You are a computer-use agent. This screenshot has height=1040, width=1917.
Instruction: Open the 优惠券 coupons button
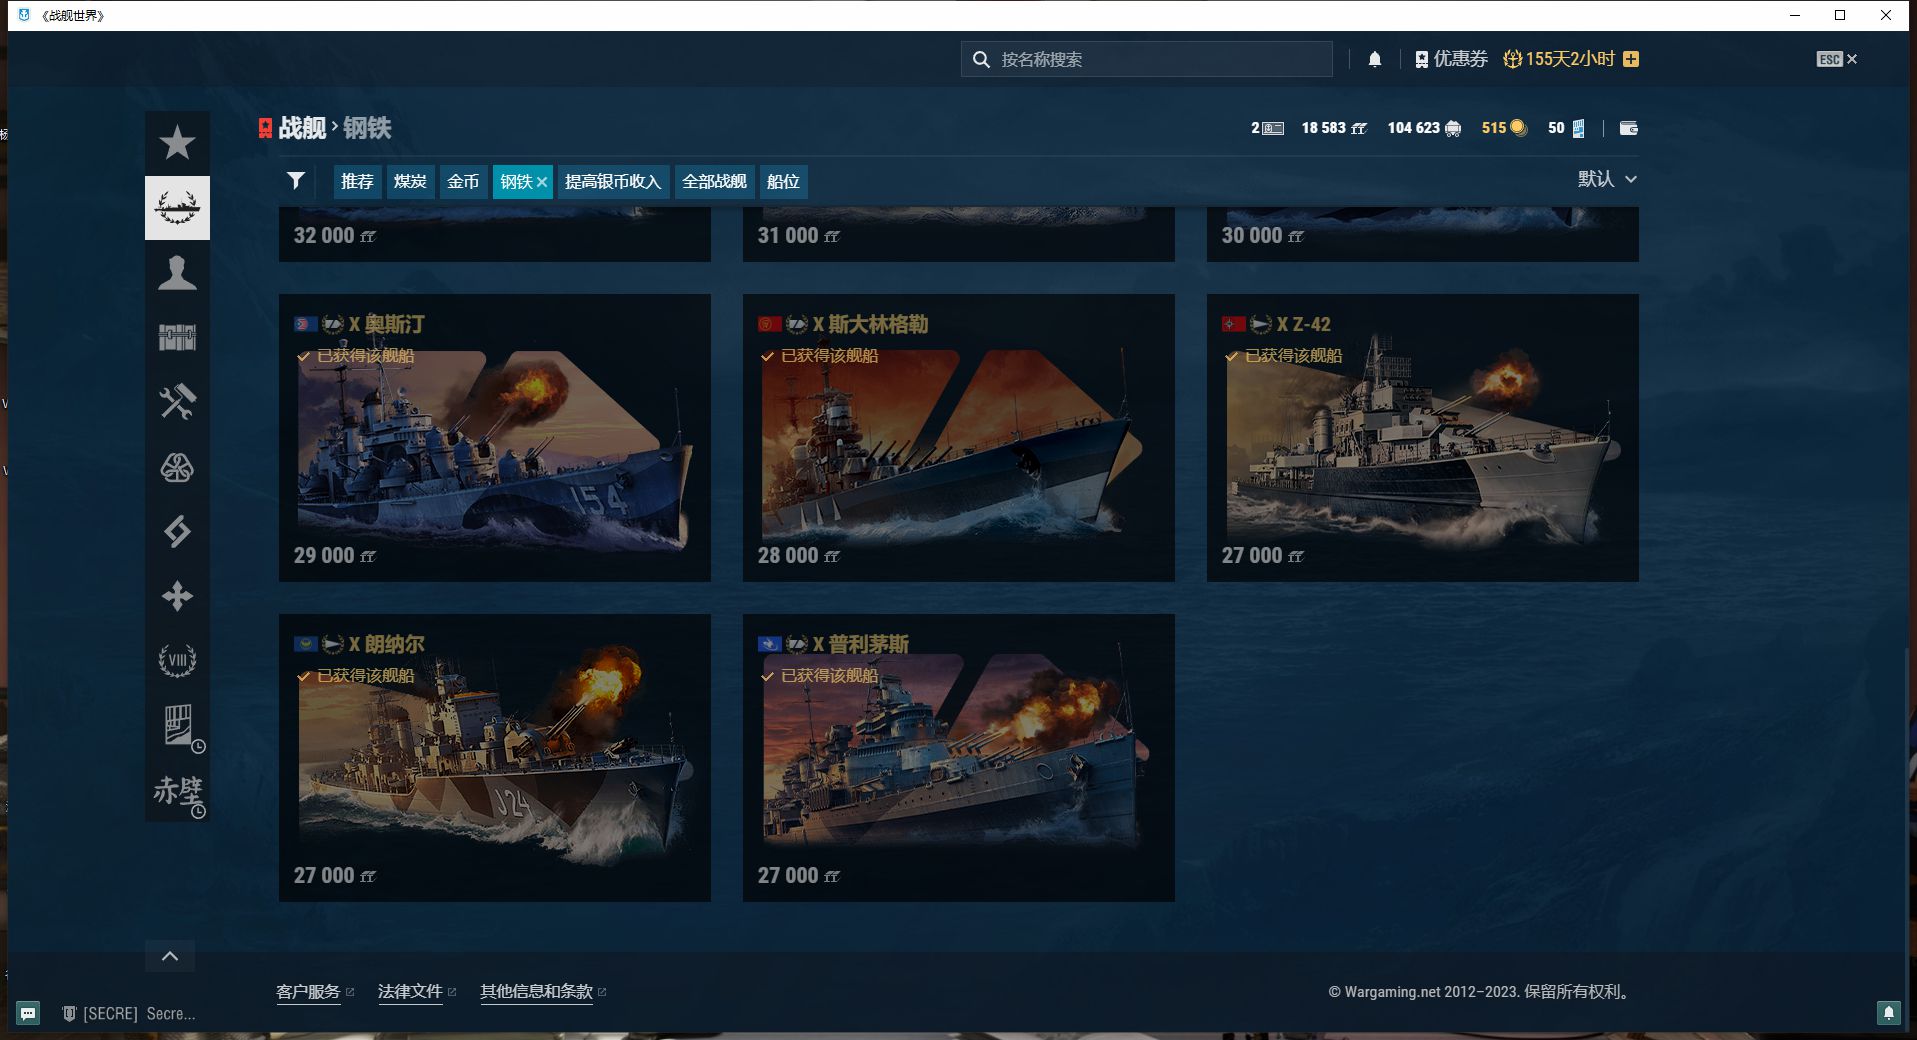tap(1451, 59)
